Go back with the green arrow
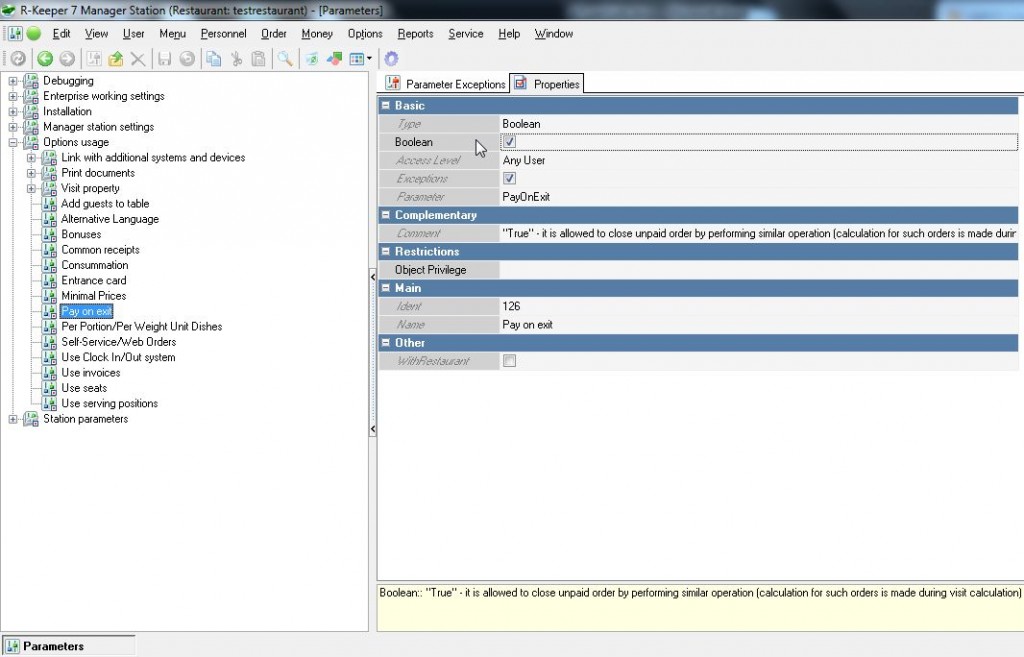This screenshot has width=1024, height=657. (x=44, y=59)
